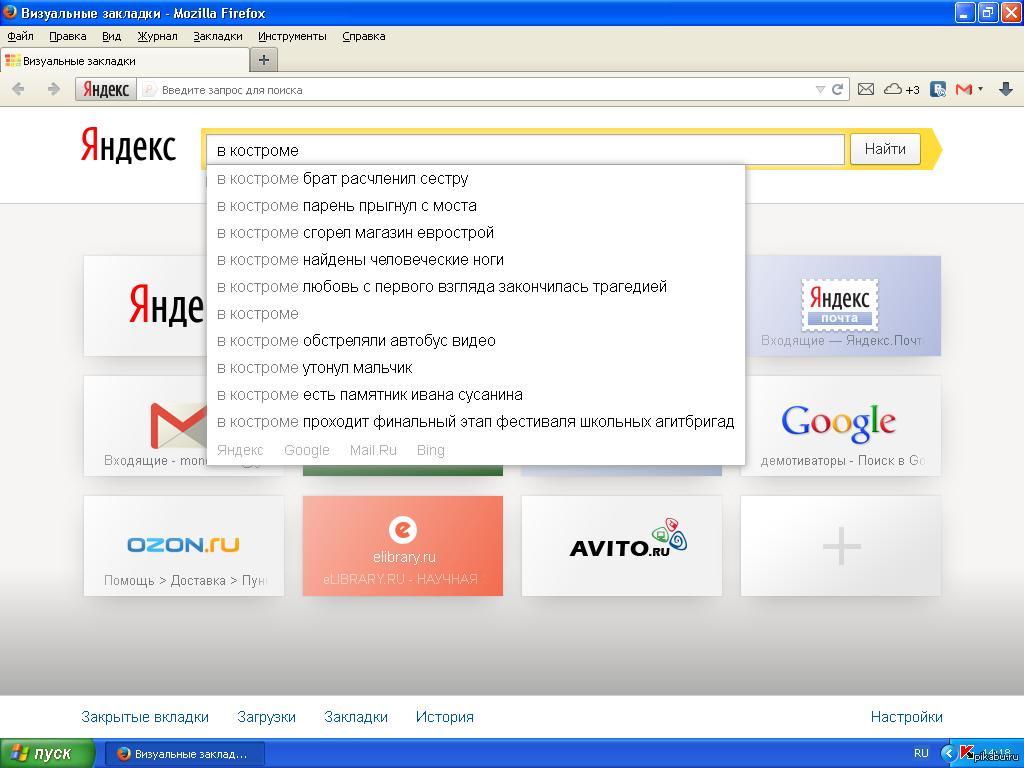Open the Gmail toolbar icon
This screenshot has width=1024, height=768.
pos(963,89)
